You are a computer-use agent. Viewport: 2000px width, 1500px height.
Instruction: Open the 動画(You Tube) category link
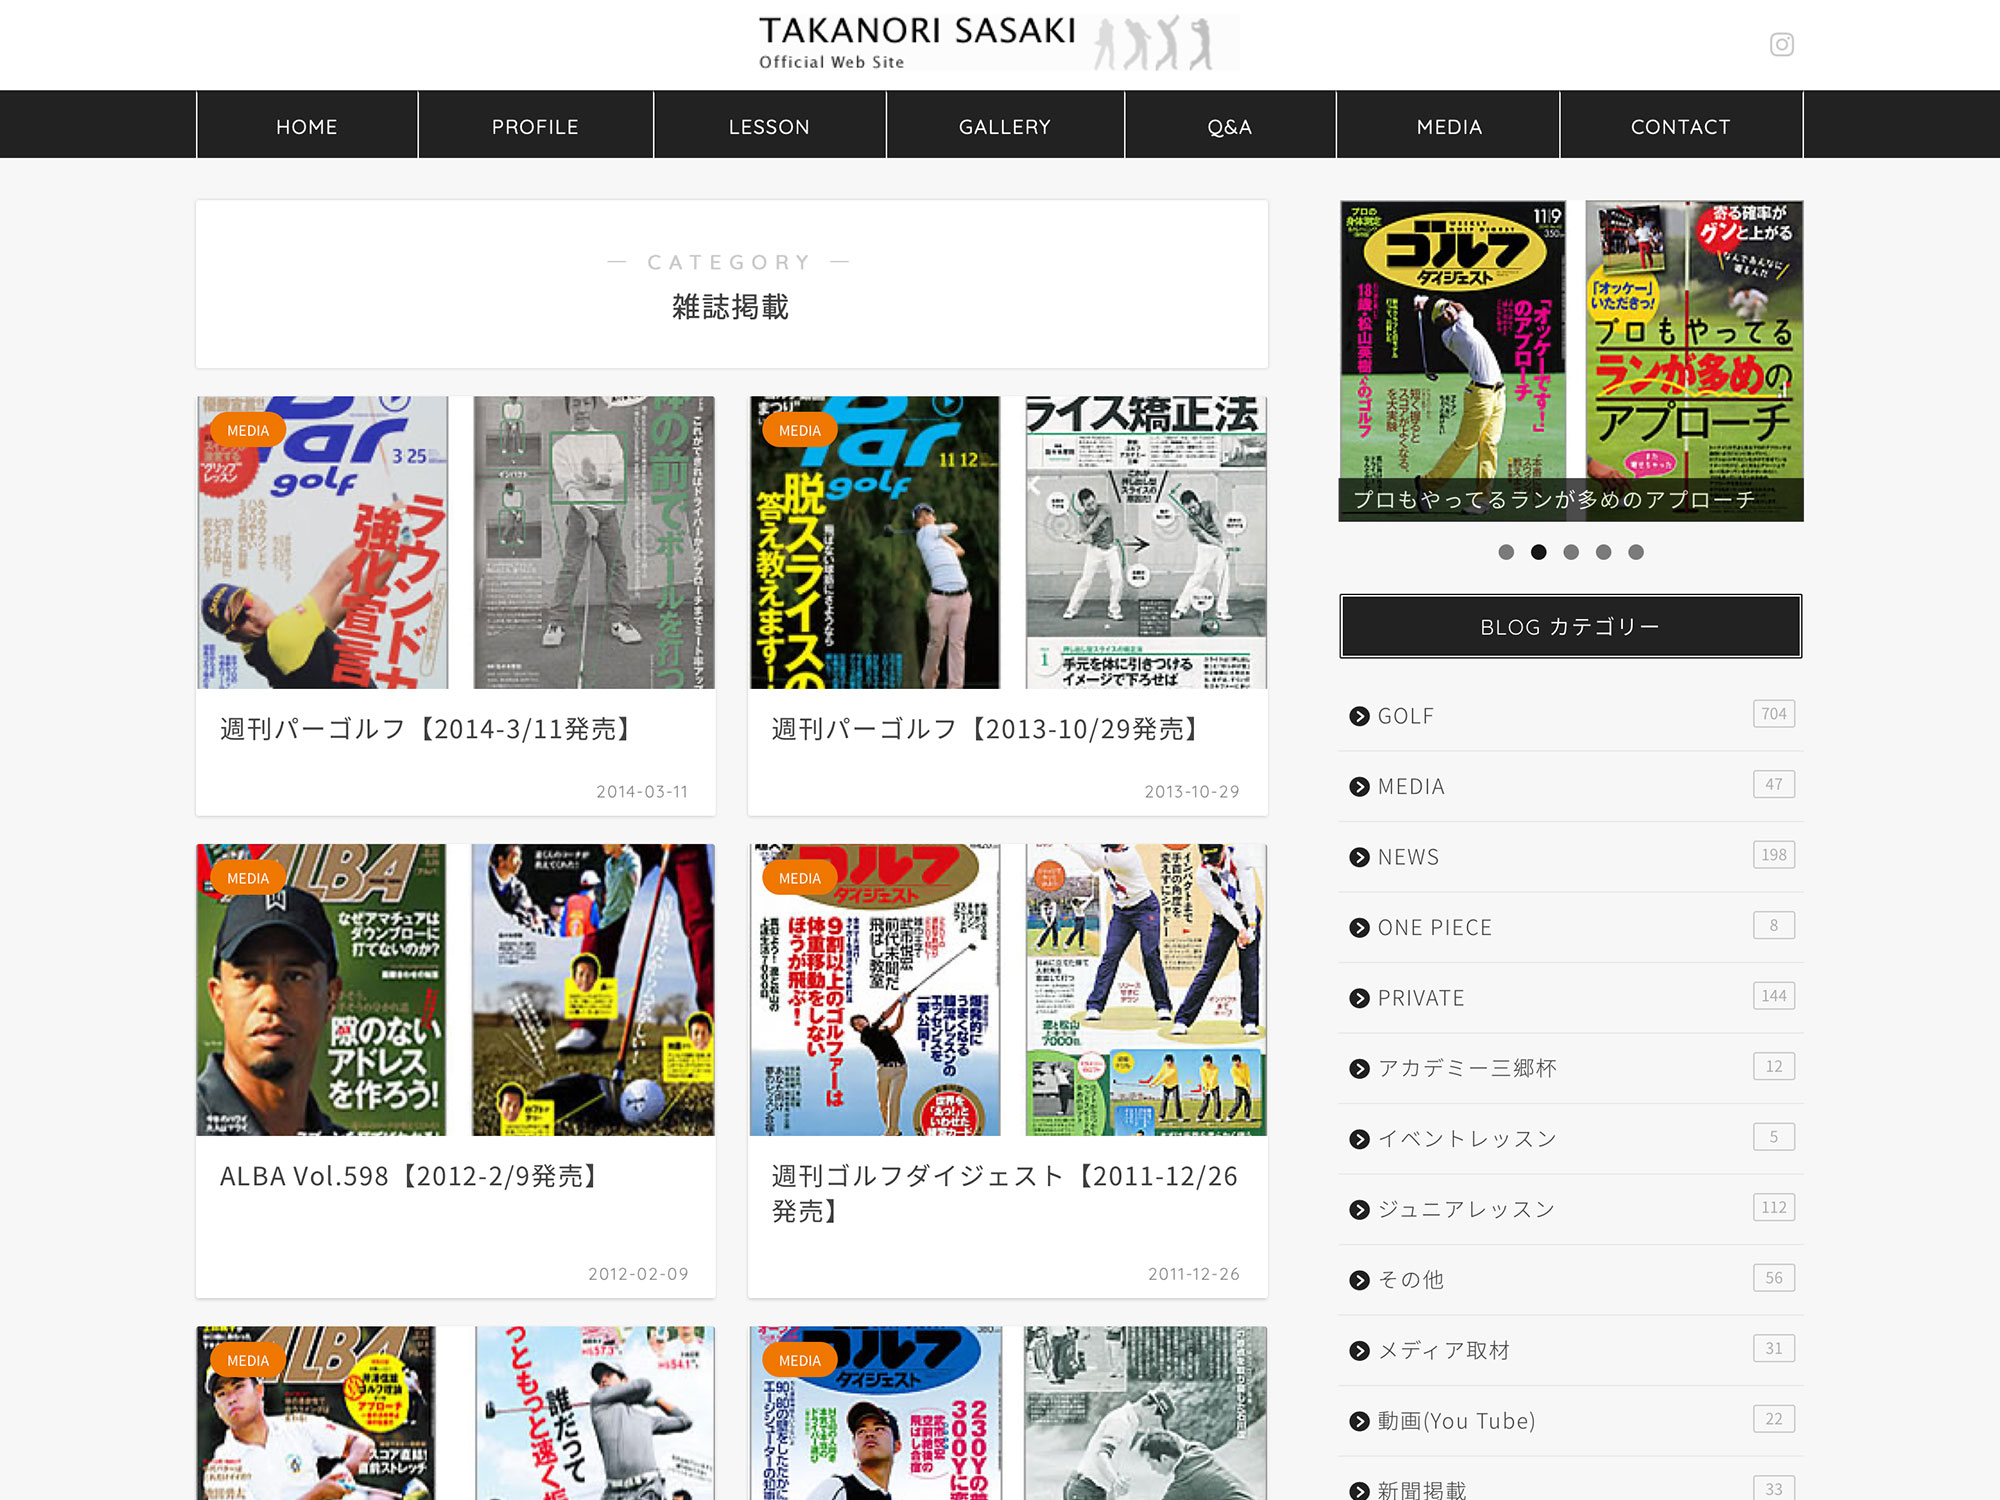1455,1421
